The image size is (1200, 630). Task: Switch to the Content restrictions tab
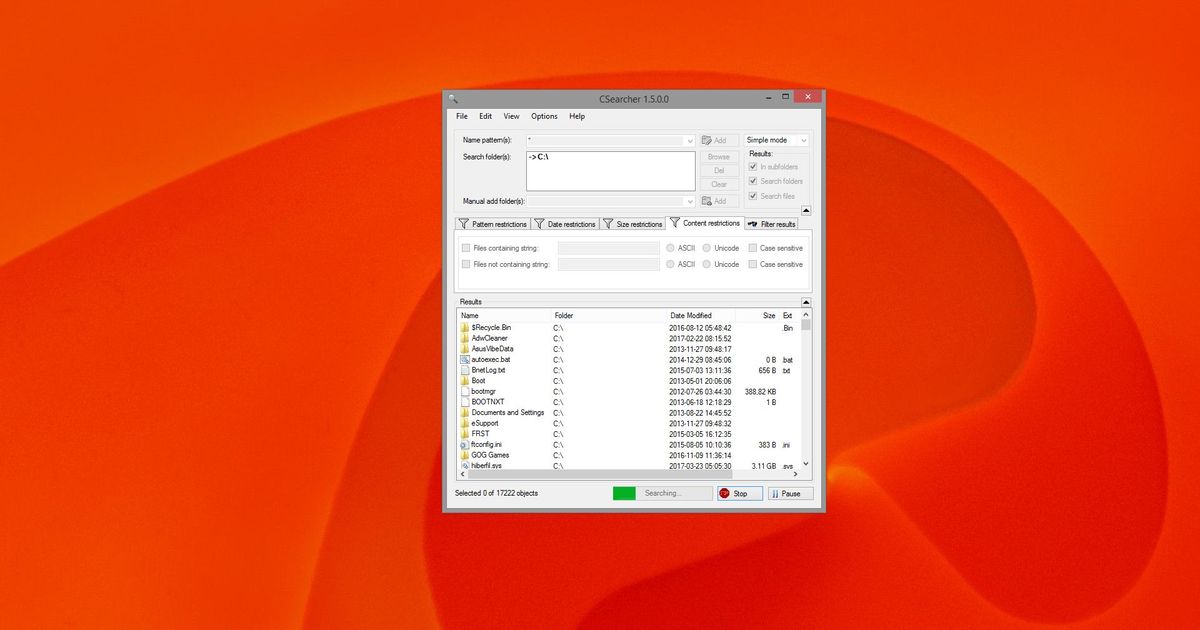[705, 223]
